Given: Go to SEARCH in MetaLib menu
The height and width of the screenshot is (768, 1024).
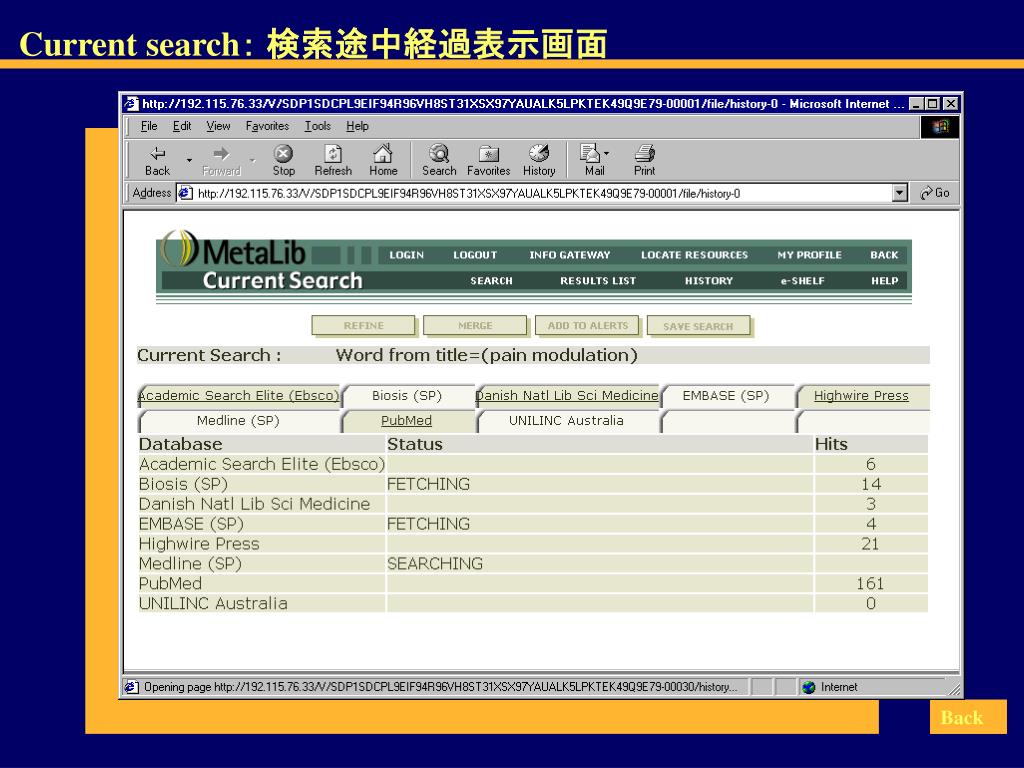Looking at the screenshot, I should 491,281.
